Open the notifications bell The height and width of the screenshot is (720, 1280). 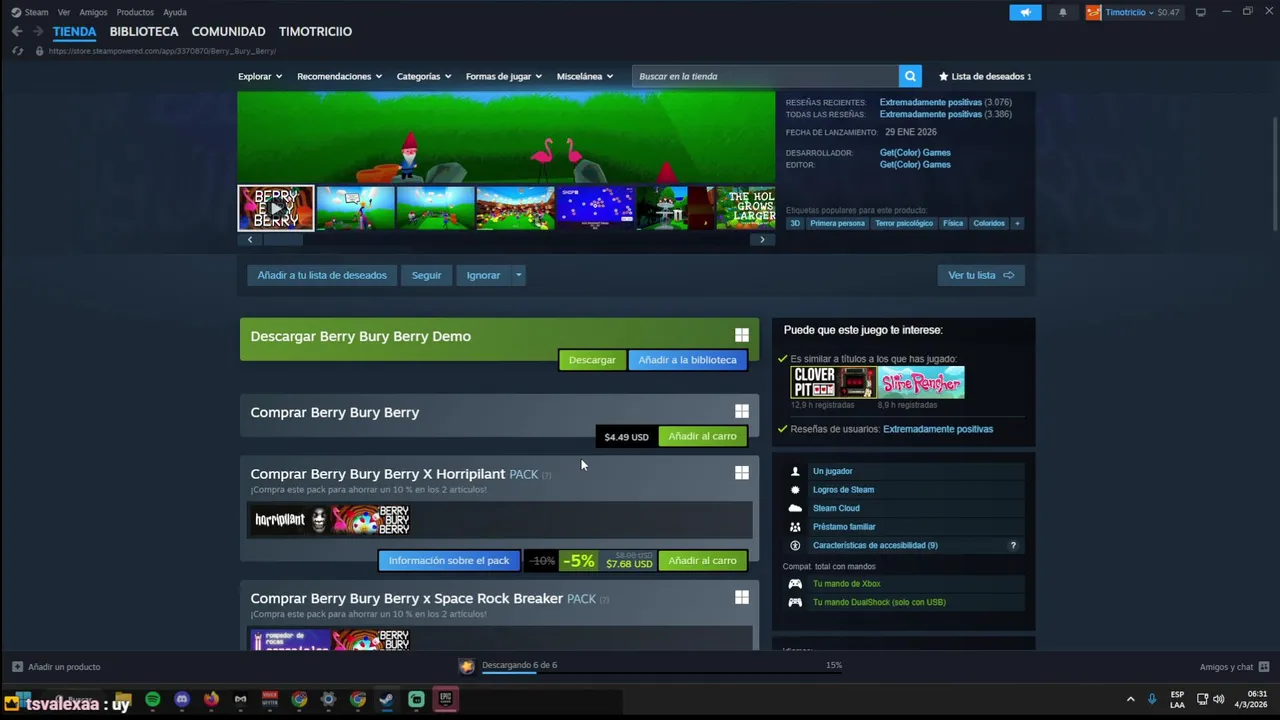pos(1063,12)
